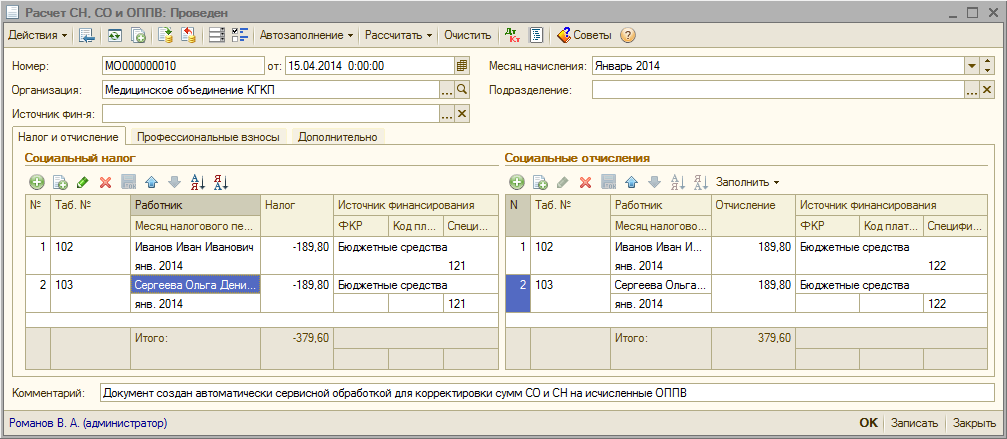
Task: Open the Действия menu
Action: (x=37, y=35)
